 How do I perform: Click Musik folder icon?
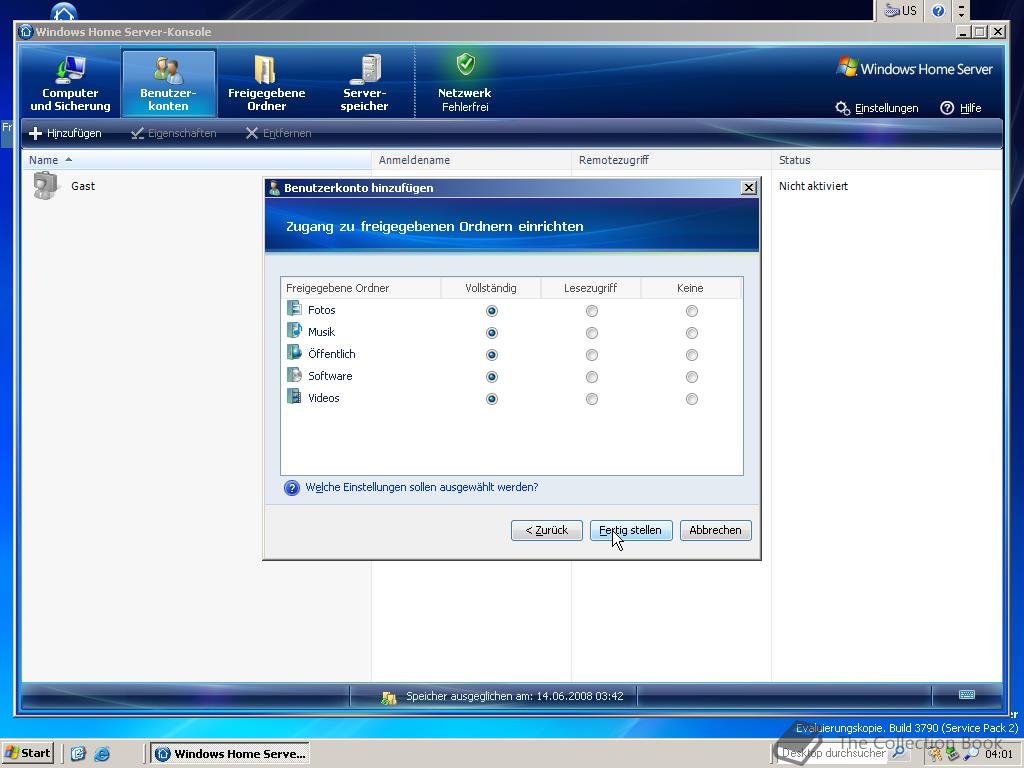pyautogui.click(x=295, y=330)
